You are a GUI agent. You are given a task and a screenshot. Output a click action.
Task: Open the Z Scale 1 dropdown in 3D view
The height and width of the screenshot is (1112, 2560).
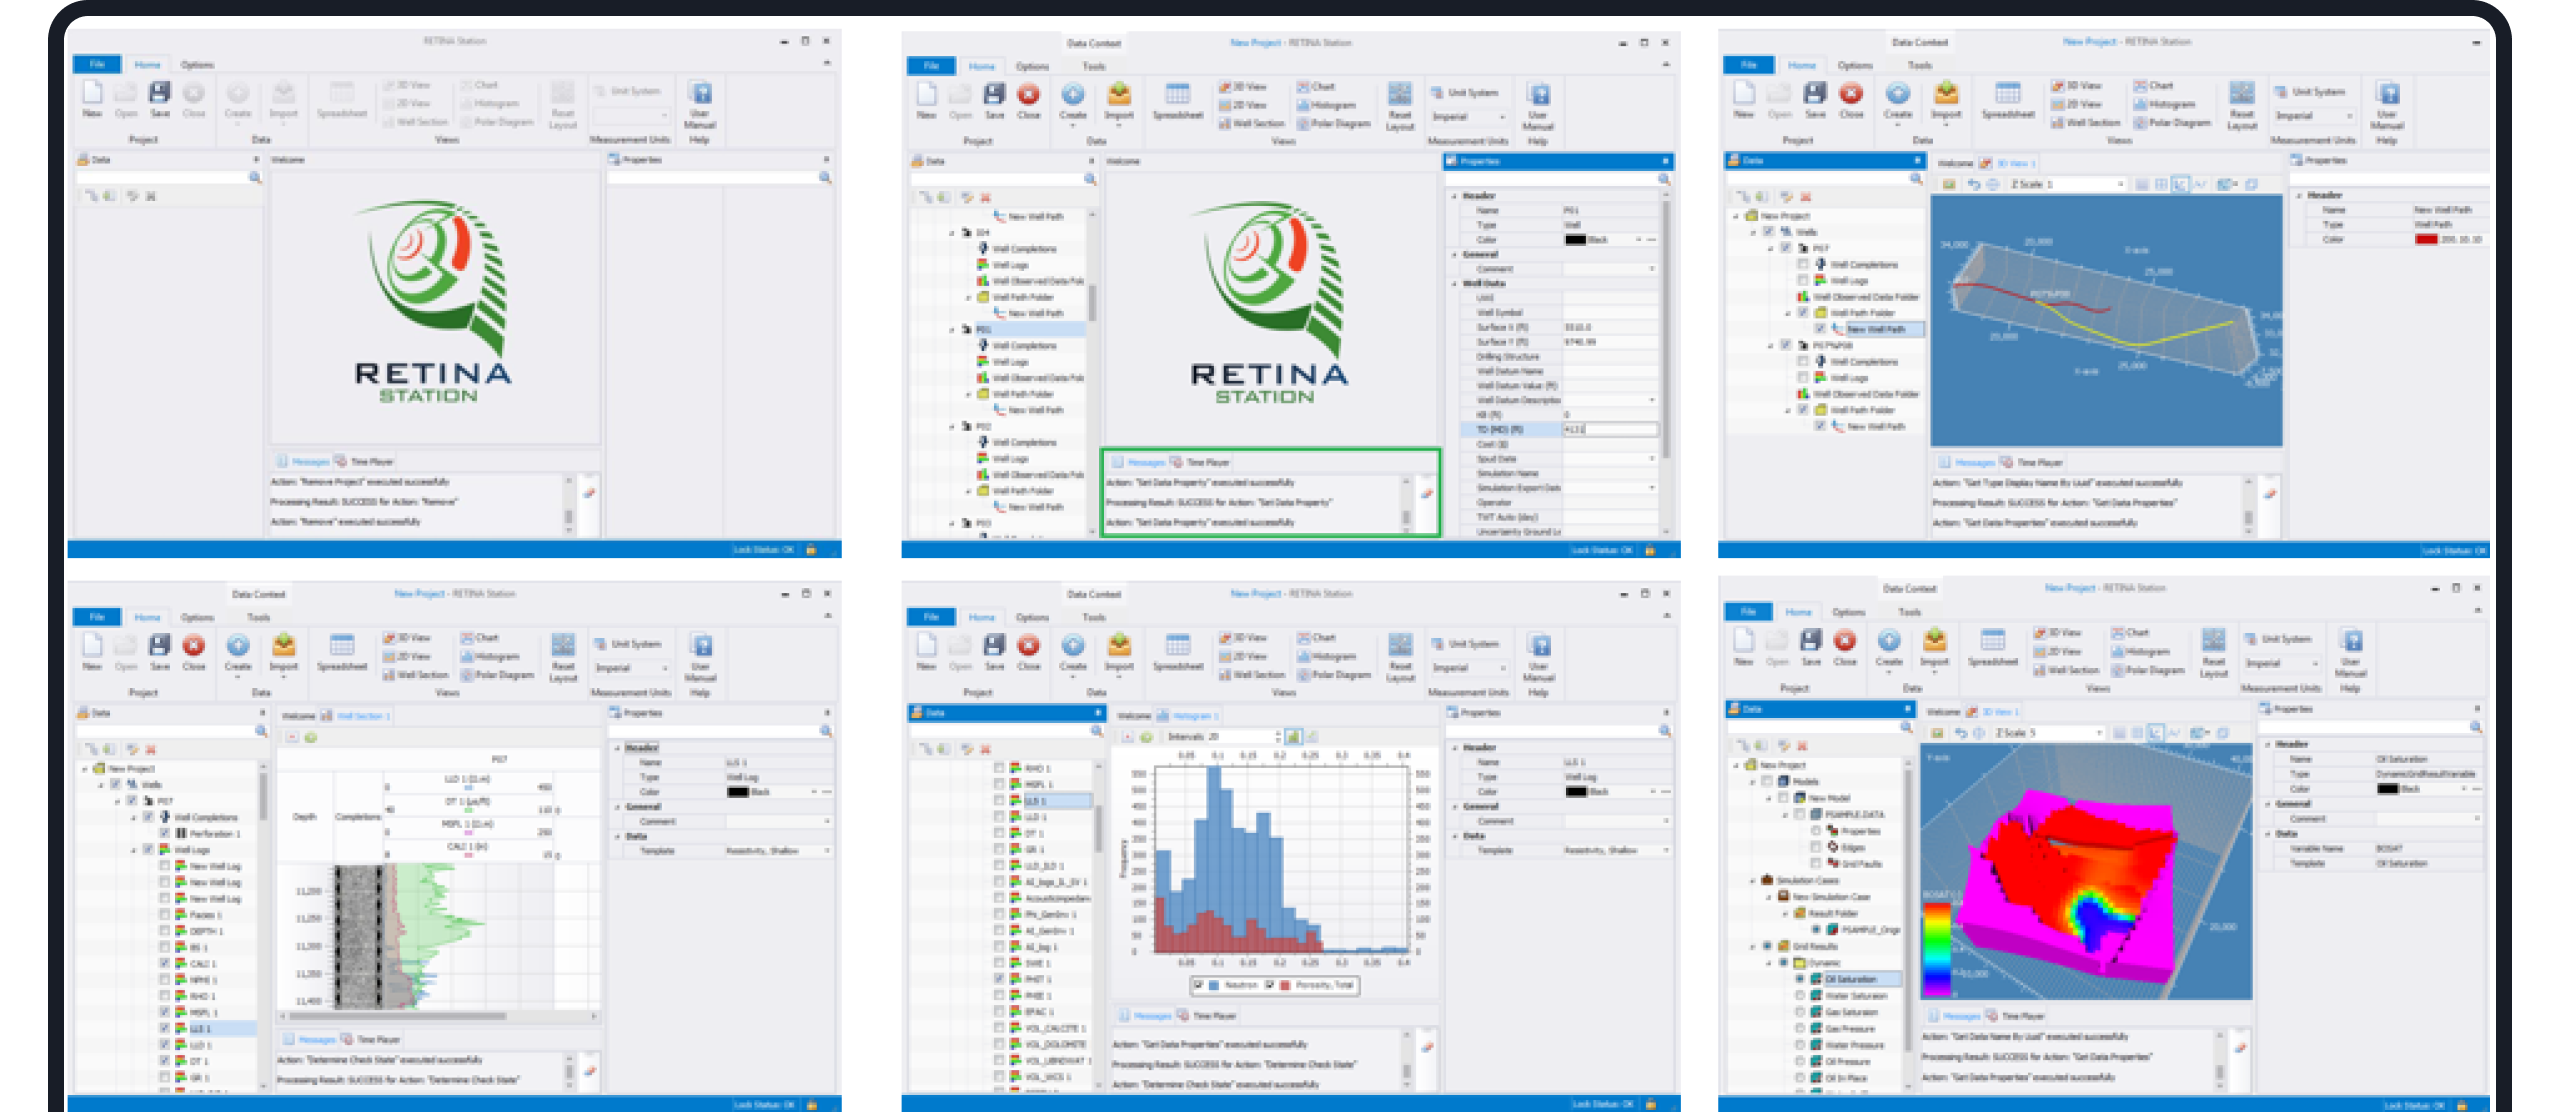2120,184
